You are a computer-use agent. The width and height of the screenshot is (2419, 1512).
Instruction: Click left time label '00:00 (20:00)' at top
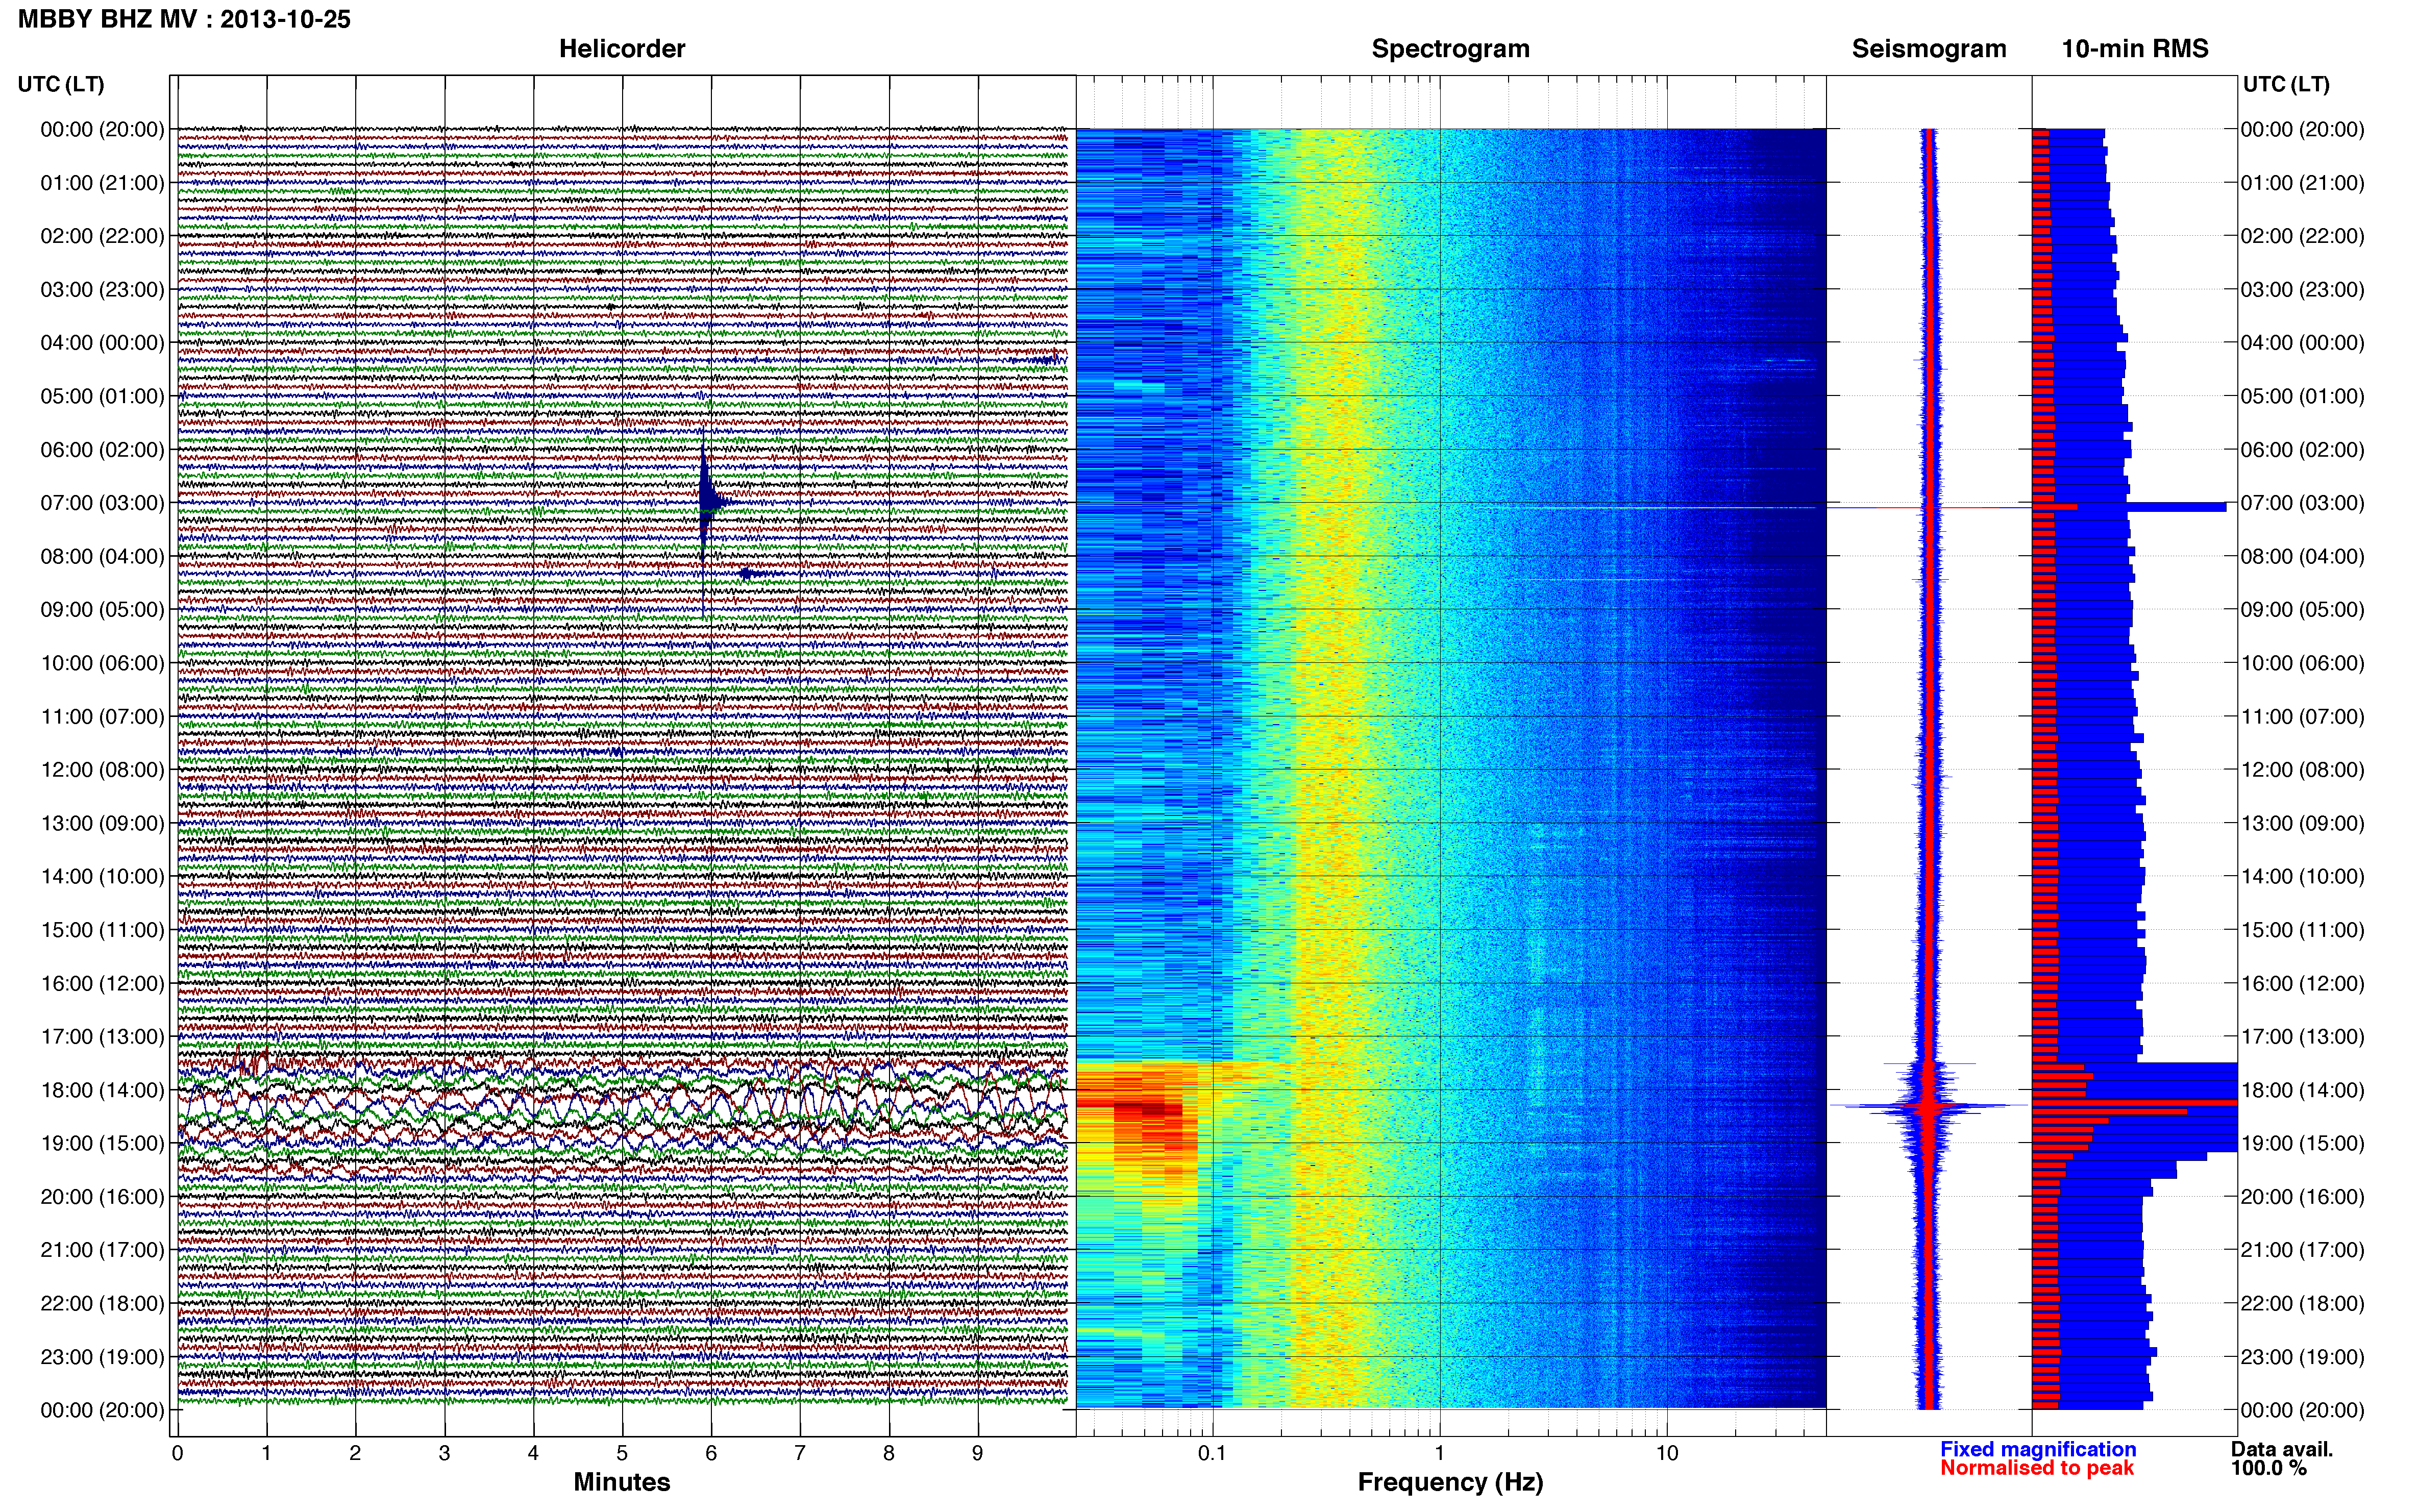102,129
